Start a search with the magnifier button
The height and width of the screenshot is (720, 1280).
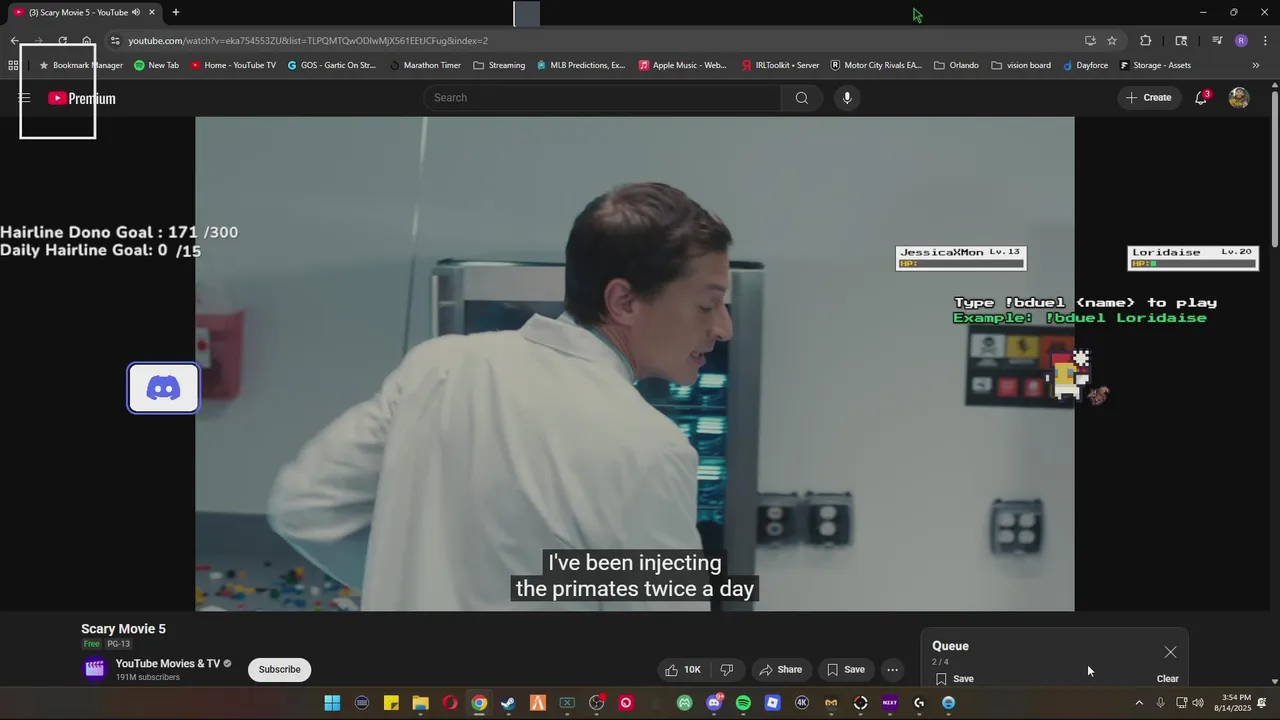(x=801, y=98)
